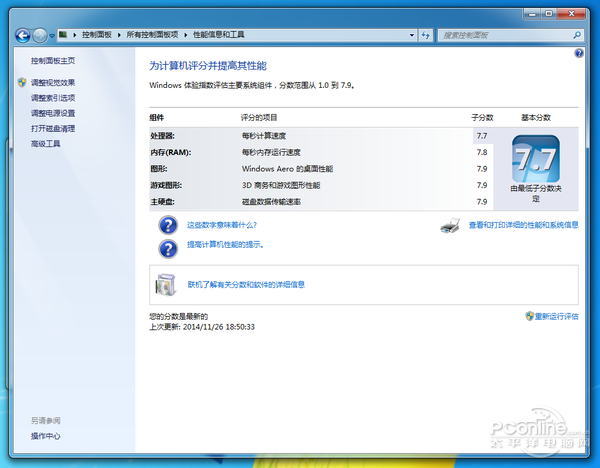Viewport: 600px width, 468px height.
Task: Minimize the window
Action: point(532,14)
